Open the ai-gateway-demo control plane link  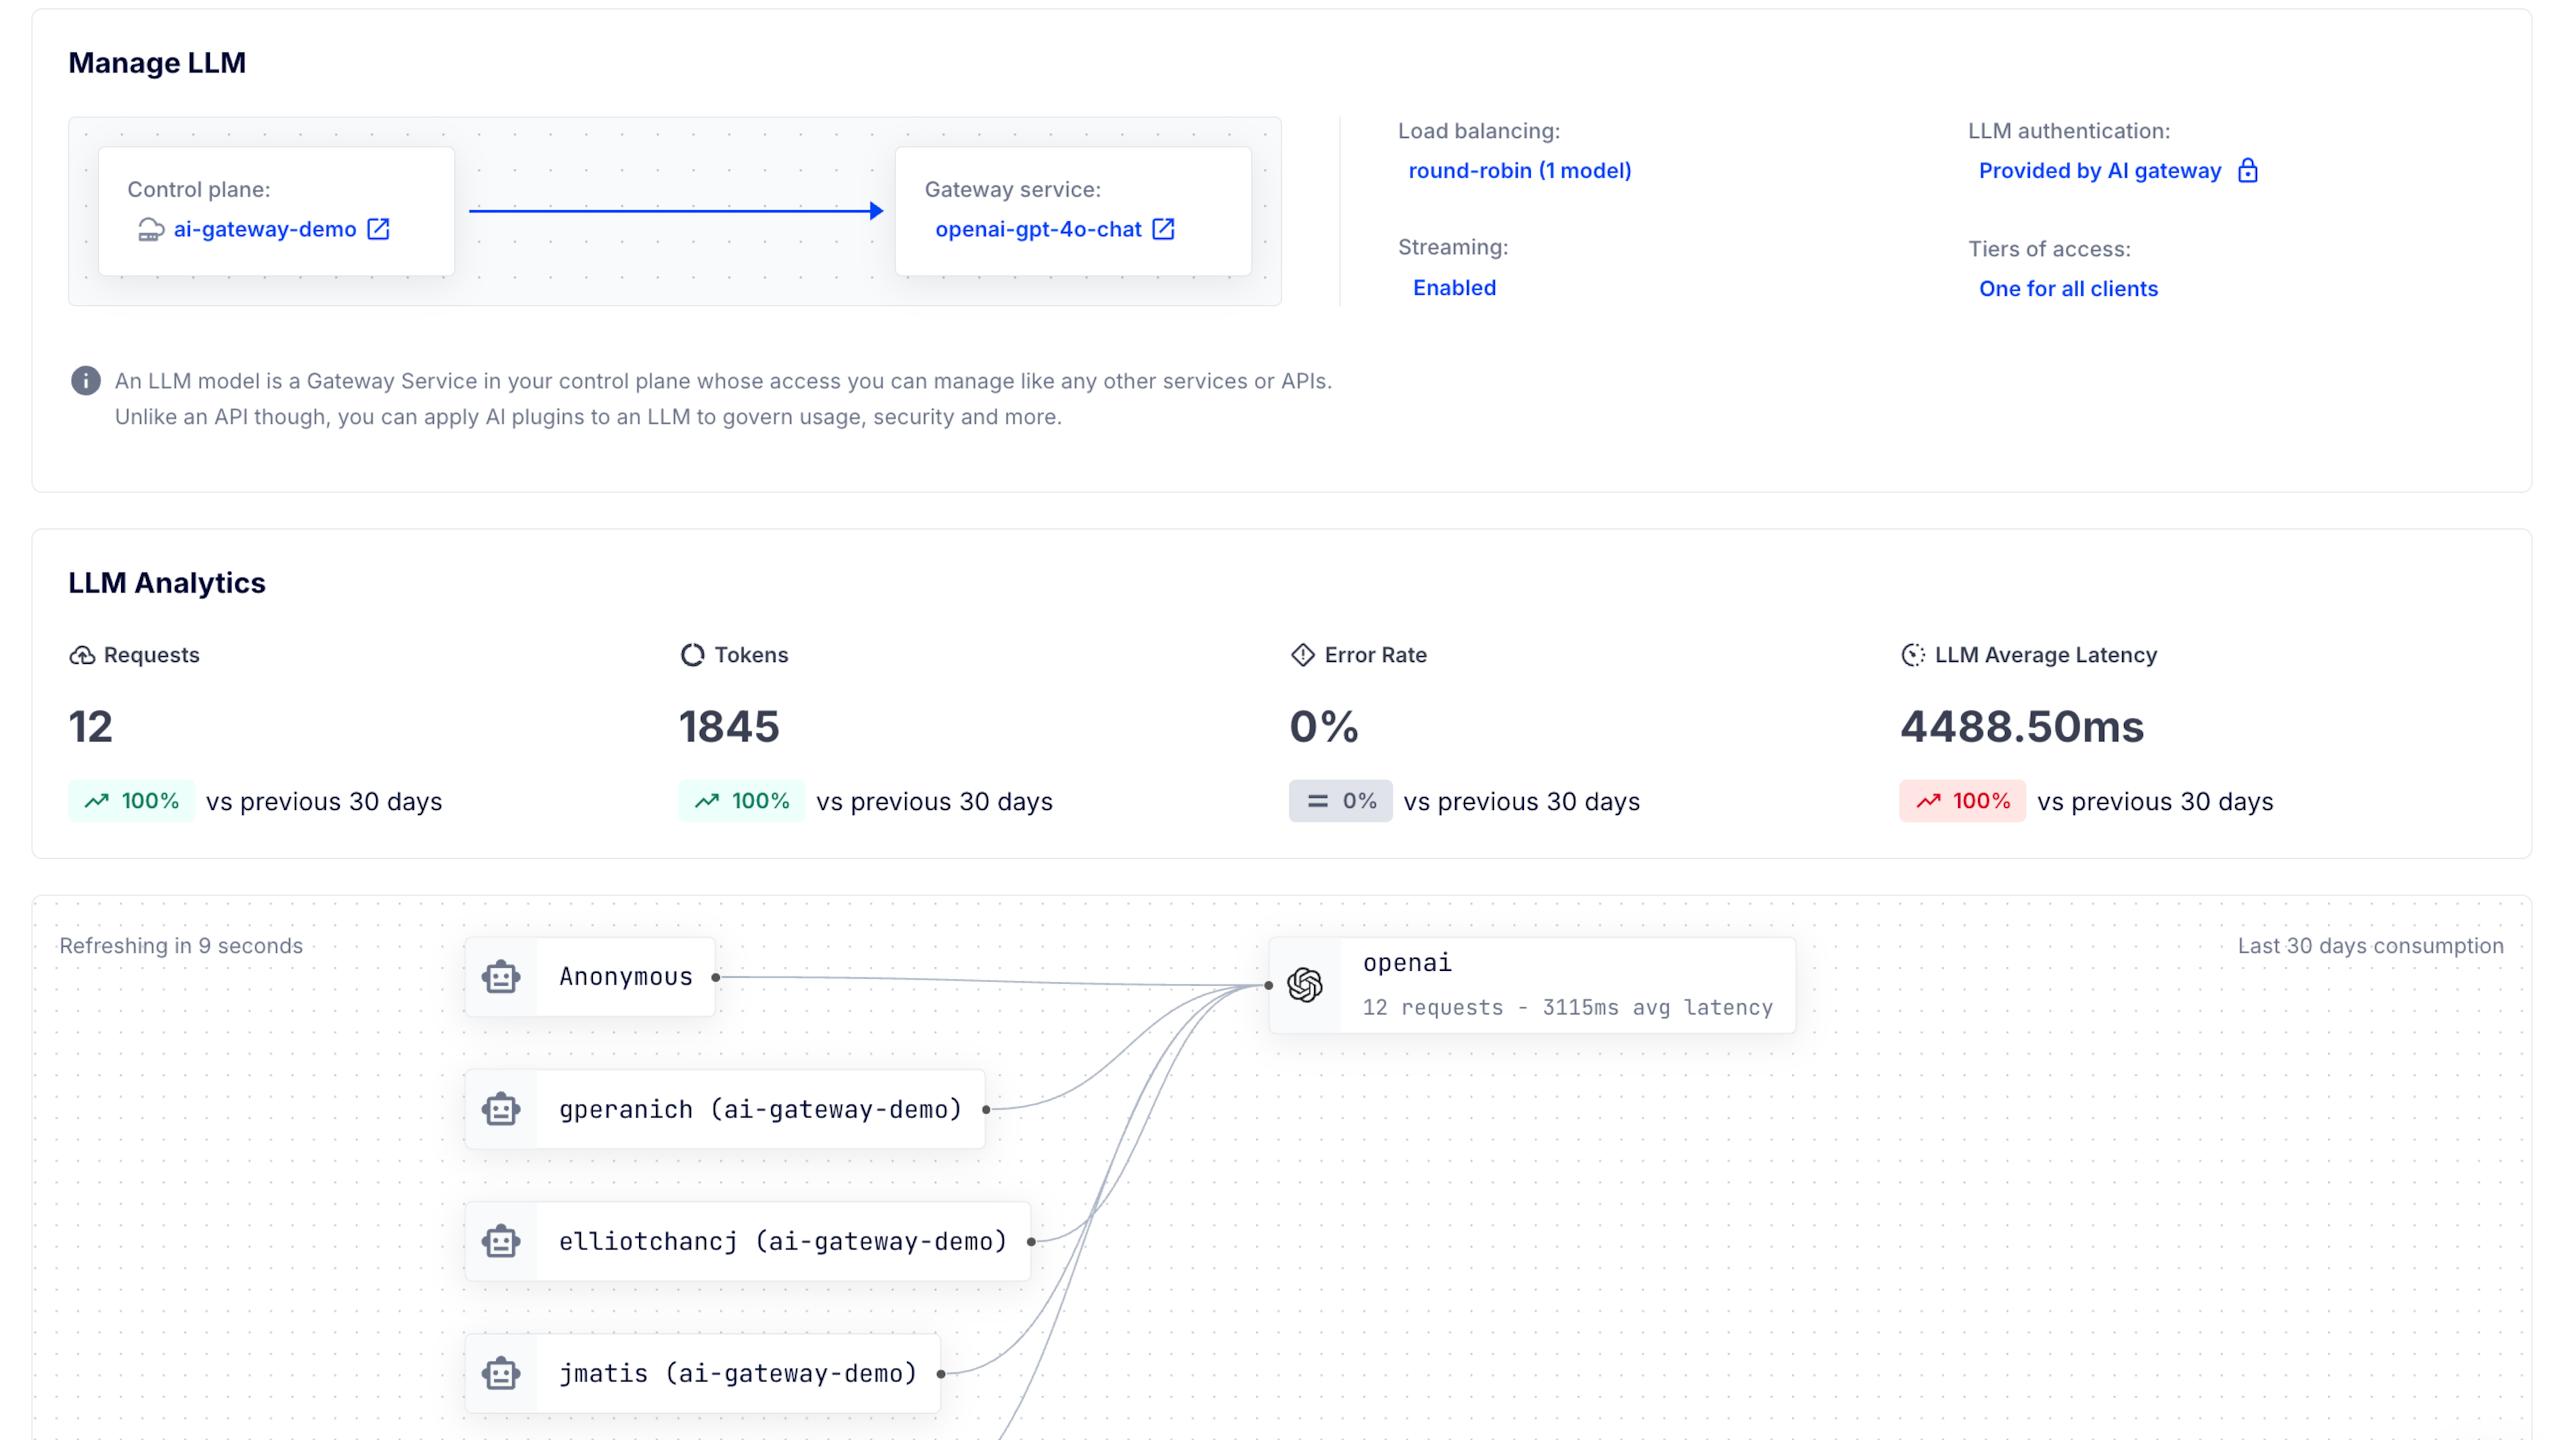click(x=264, y=229)
